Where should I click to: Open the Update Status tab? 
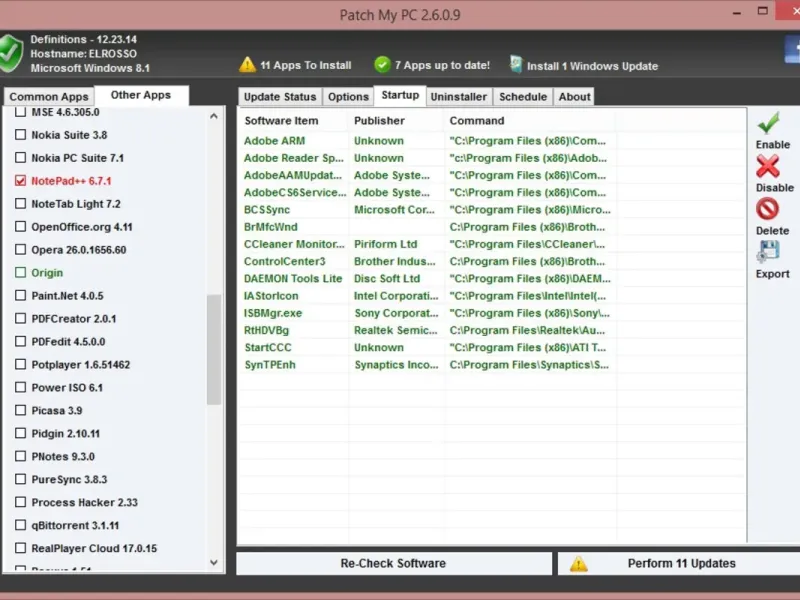coord(280,96)
